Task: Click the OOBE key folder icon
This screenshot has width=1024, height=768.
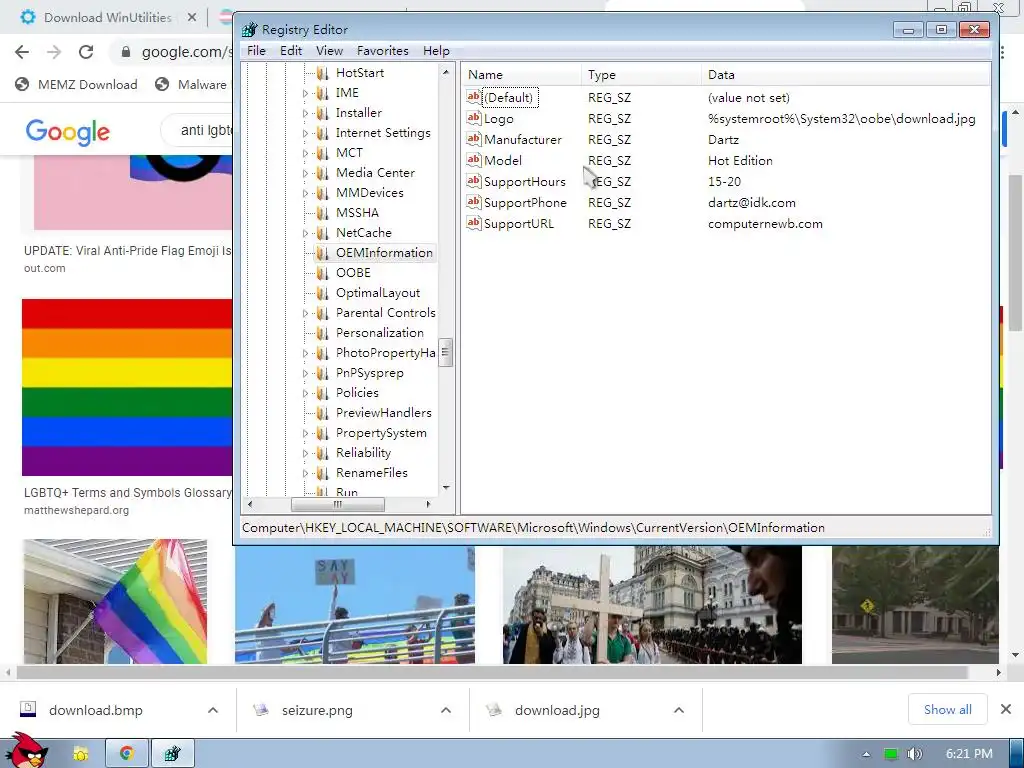Action: 323,272
